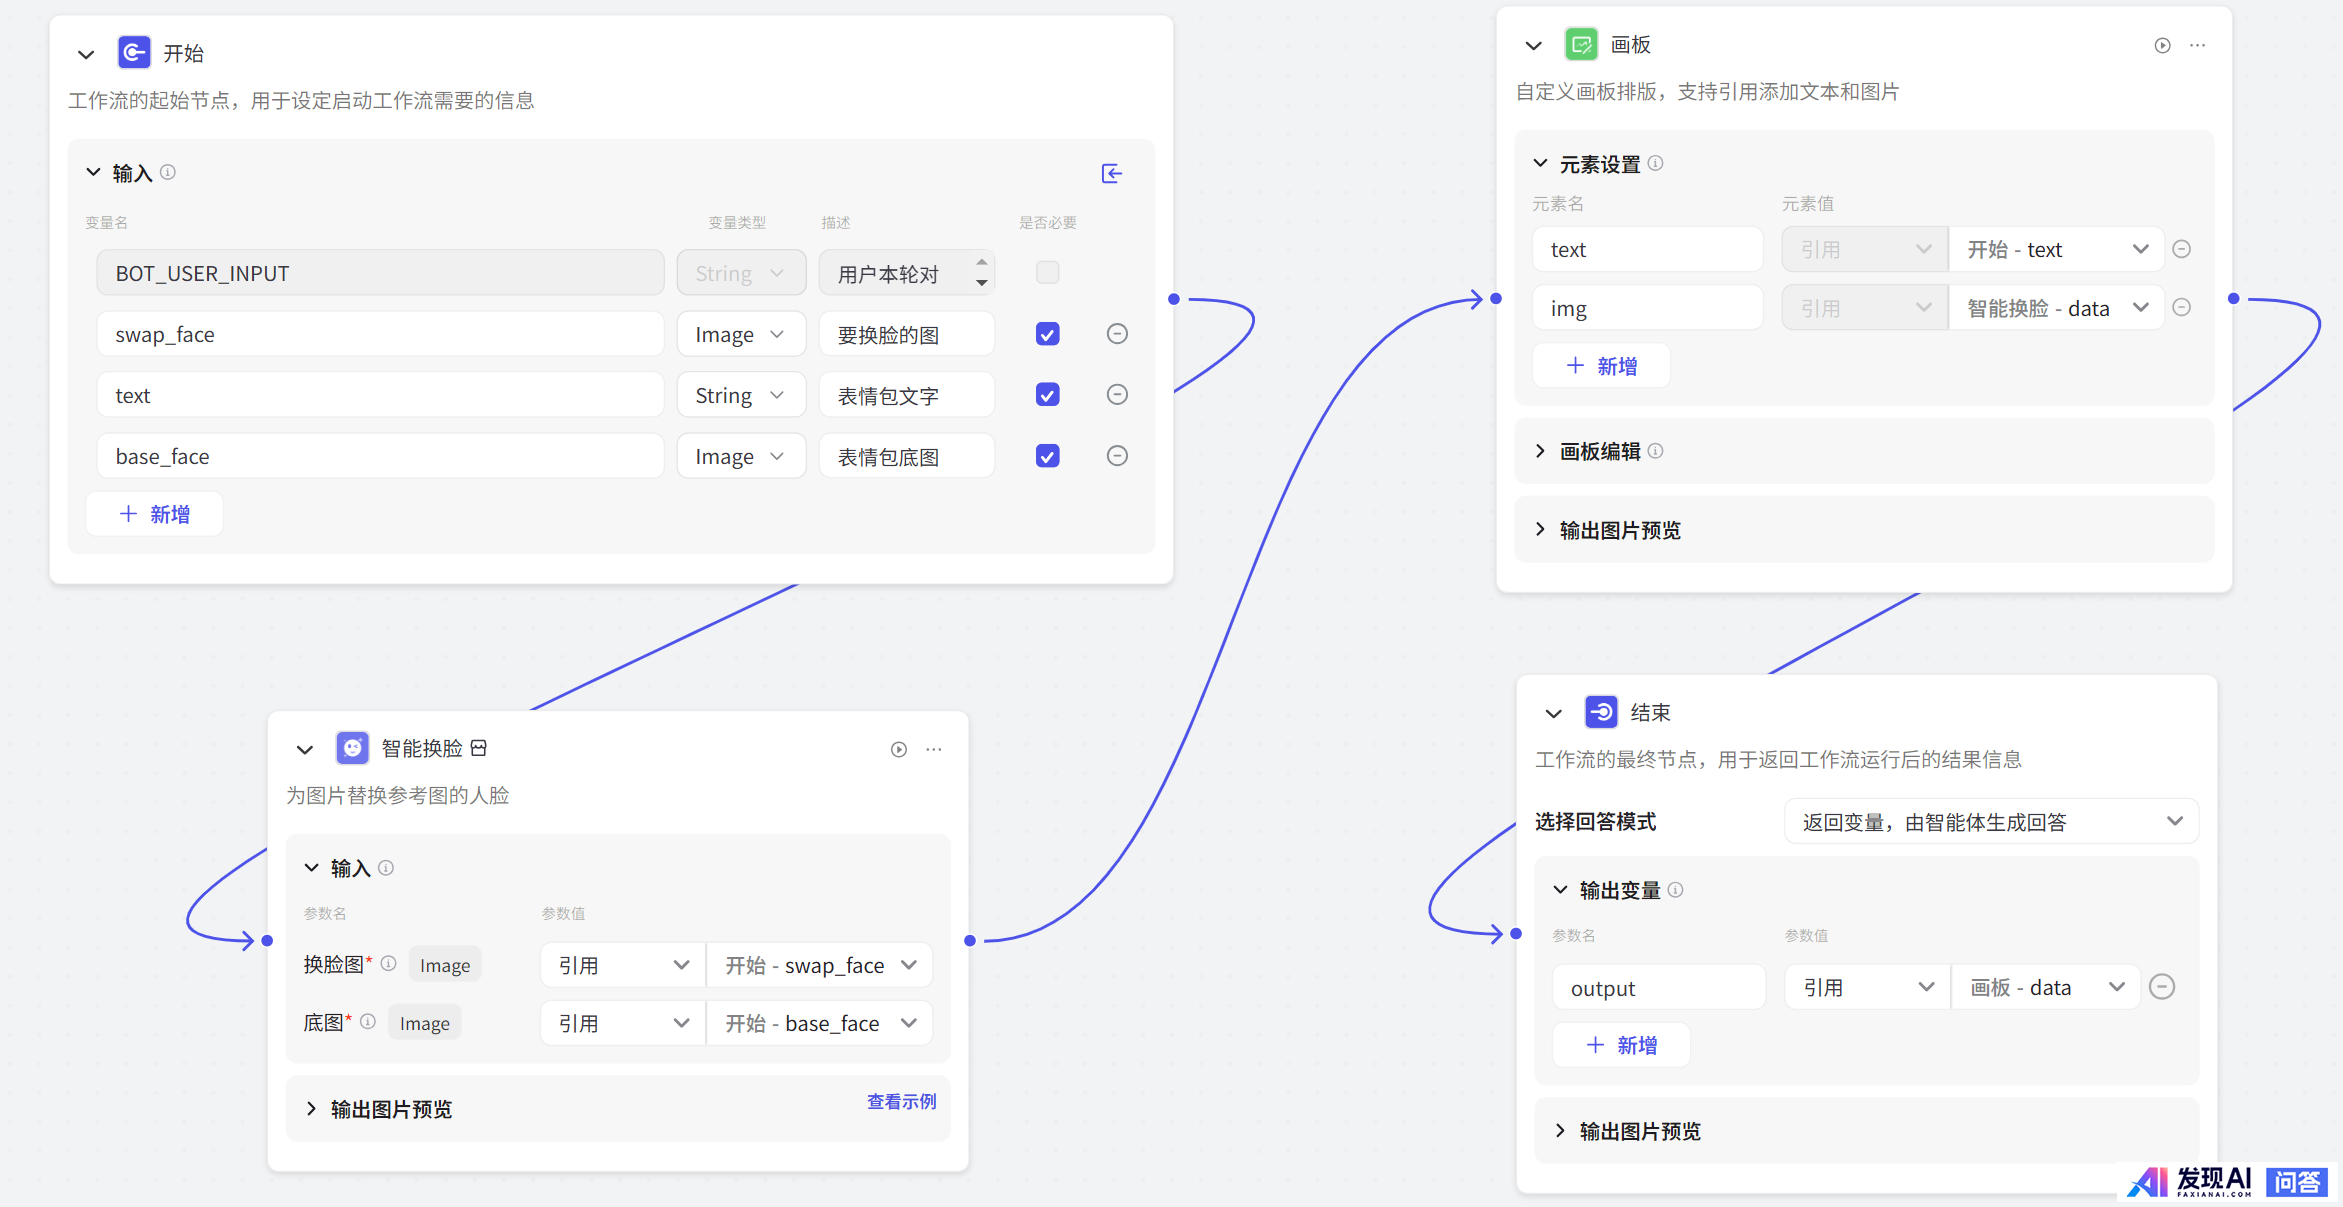The height and width of the screenshot is (1207, 2343).
Task: Run test on 画板 node
Action: pos(2162,46)
